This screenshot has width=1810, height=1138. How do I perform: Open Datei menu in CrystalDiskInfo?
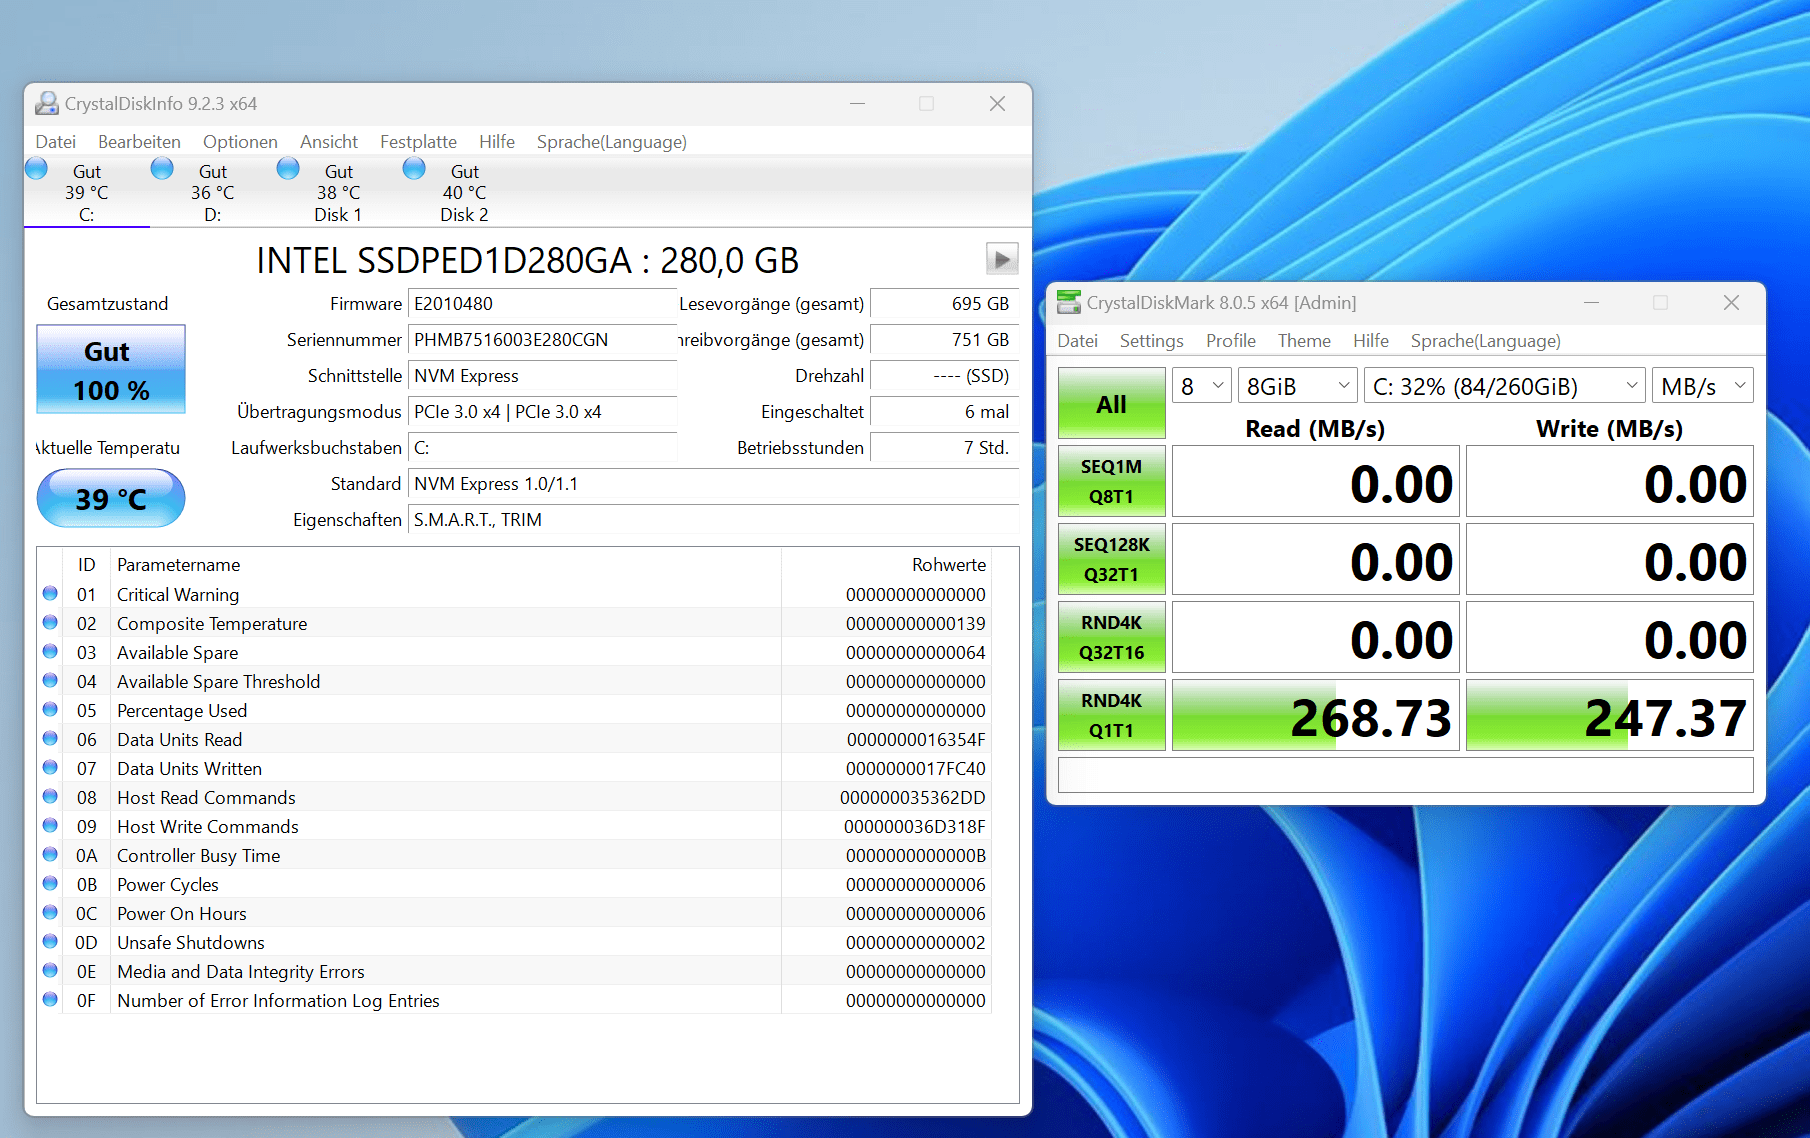tap(56, 142)
